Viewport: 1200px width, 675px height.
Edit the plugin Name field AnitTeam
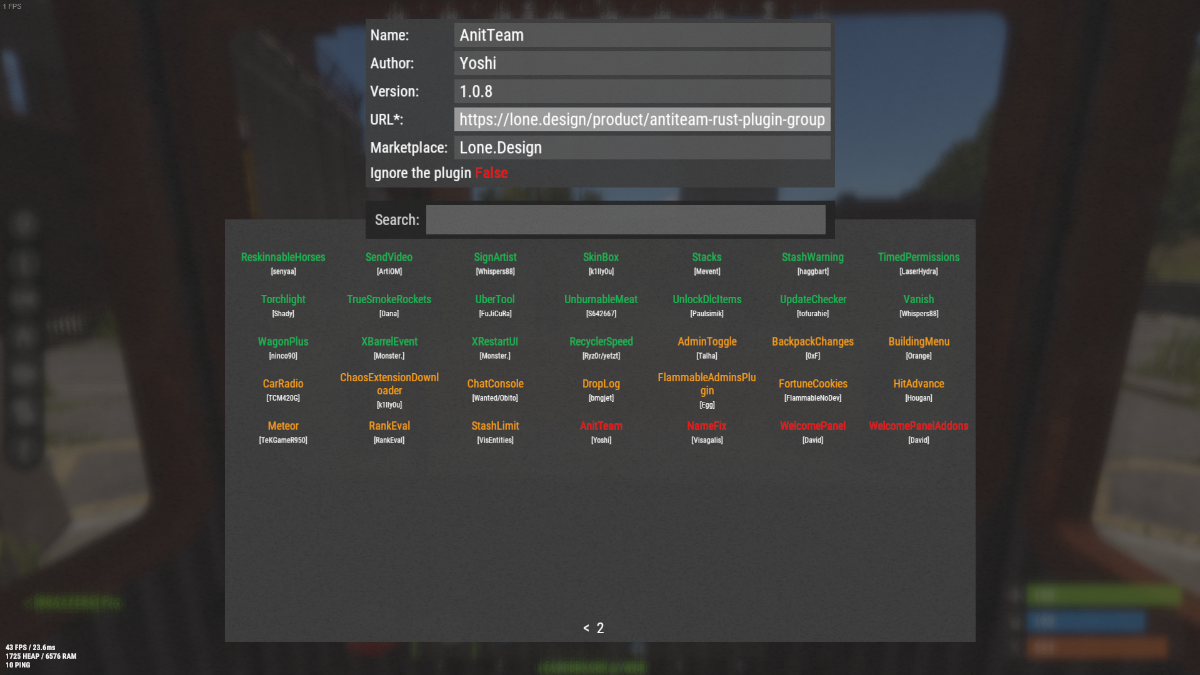coord(642,35)
